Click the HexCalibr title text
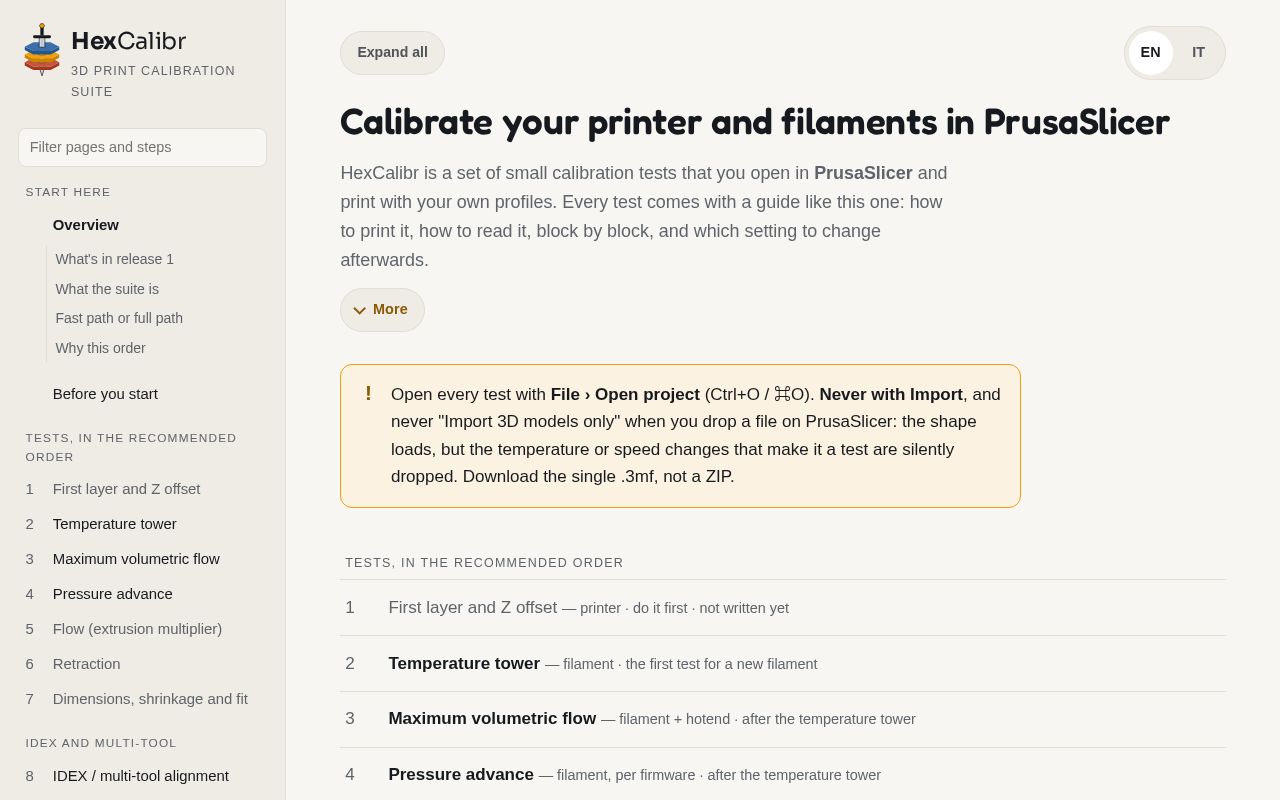 (x=128, y=41)
